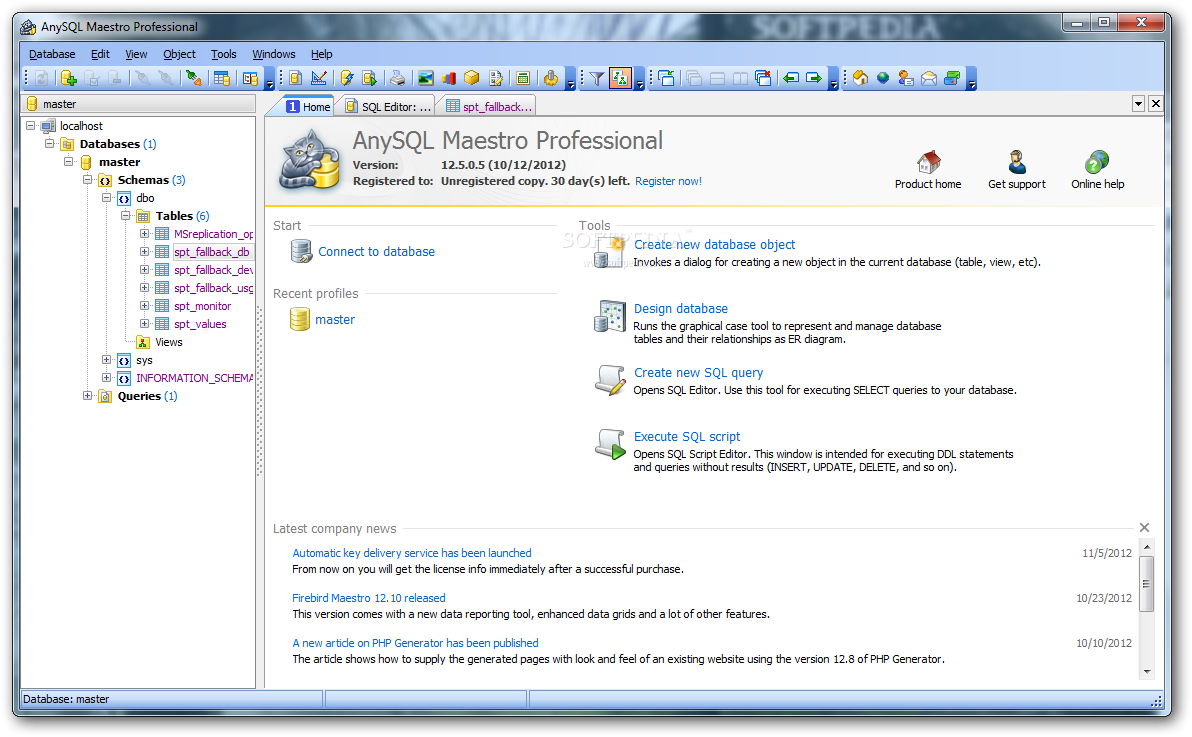Viewport: 1192px width, 737px height.
Task: Expand the spt_monitor table node
Action: (x=144, y=306)
